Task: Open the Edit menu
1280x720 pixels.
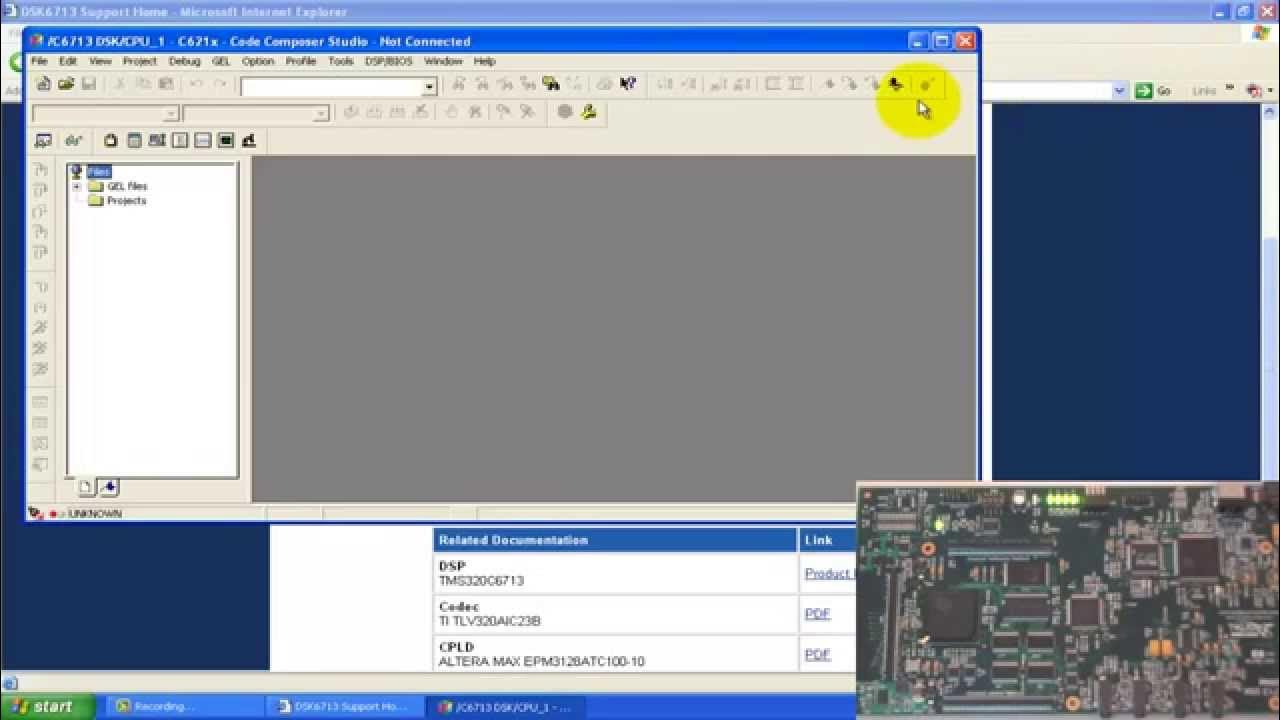Action: tap(68, 61)
